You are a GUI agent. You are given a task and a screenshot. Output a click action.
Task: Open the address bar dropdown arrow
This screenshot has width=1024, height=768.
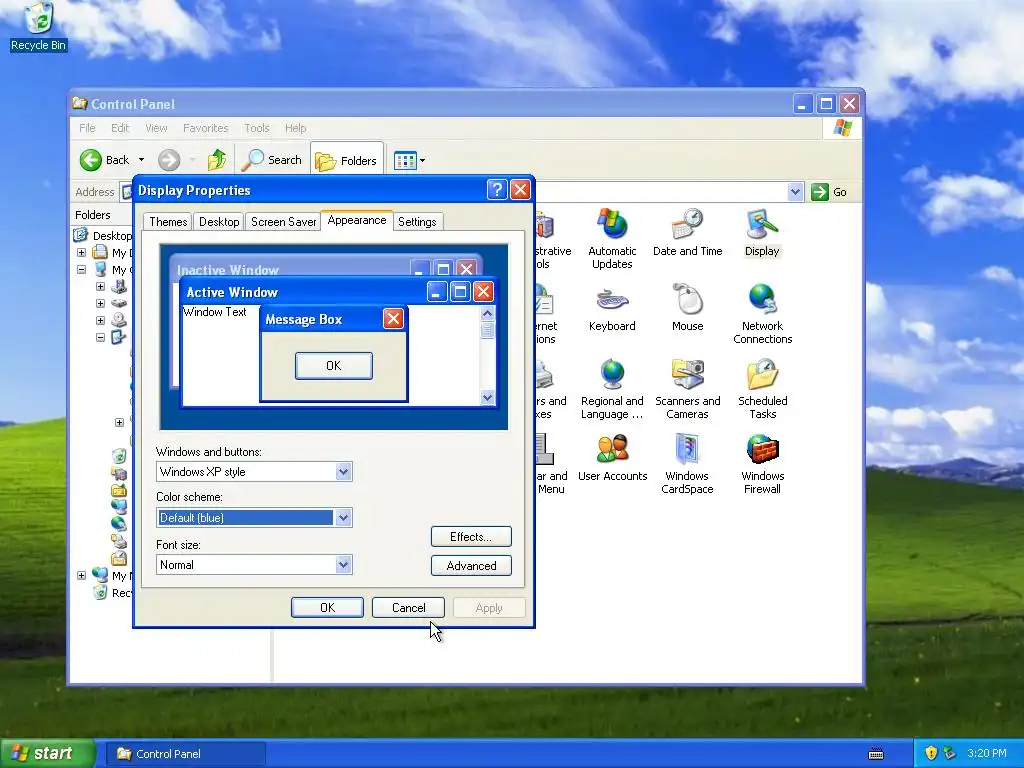point(795,192)
